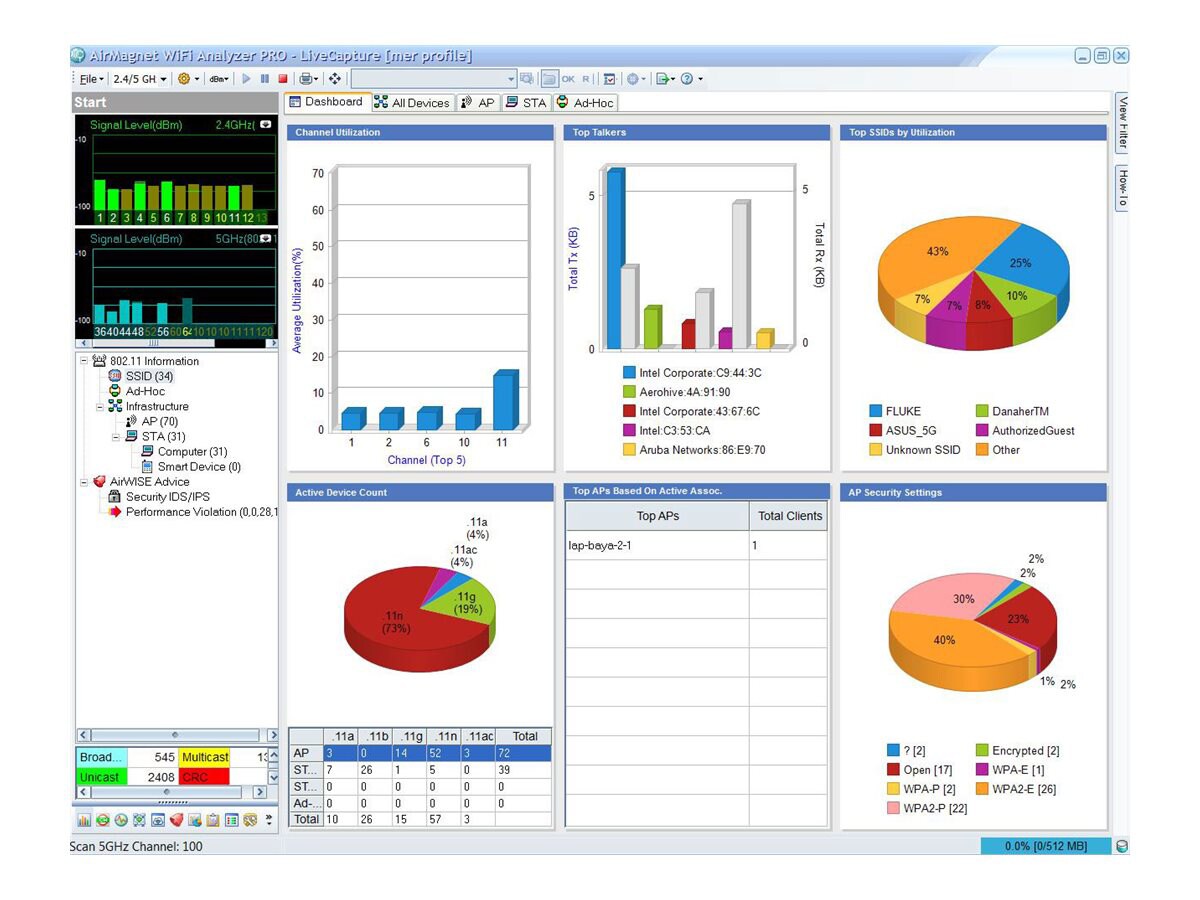Click the dBm units toolbar button
The width and height of the screenshot is (1200, 900).
[x=219, y=78]
